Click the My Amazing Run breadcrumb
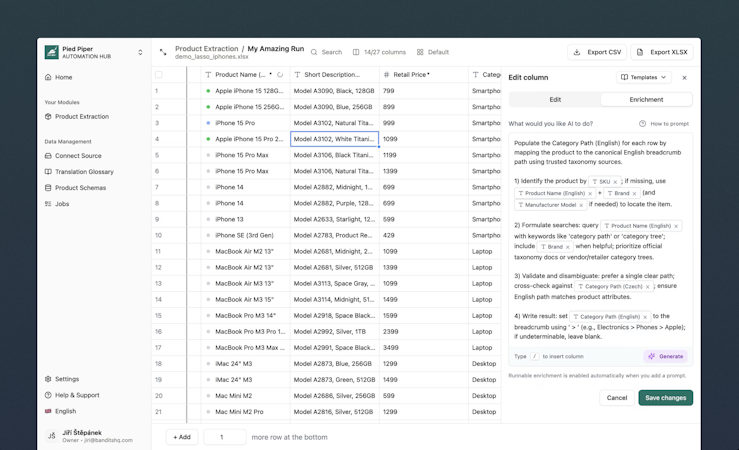 [276, 49]
